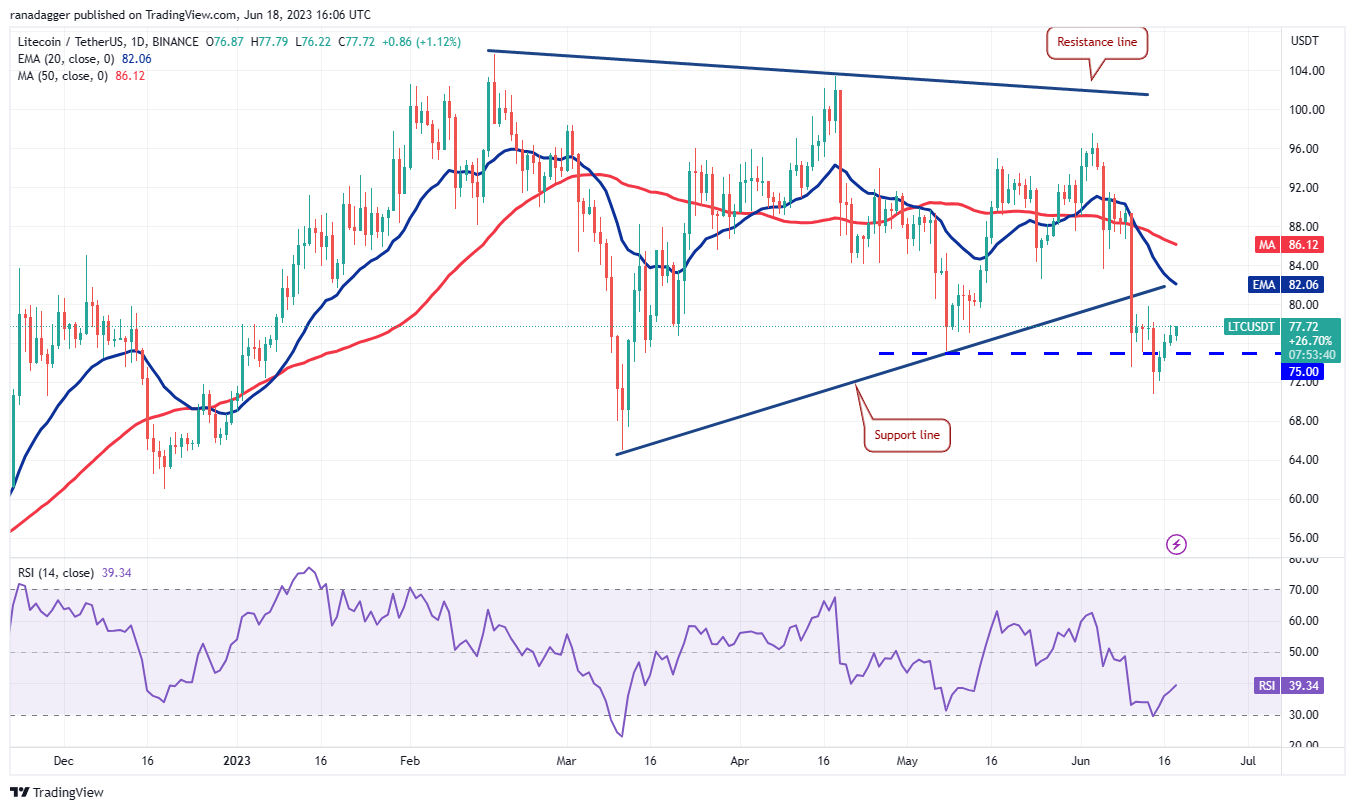Click the 104.00 price axis label
This screenshot has height=810, width=1355.
1305,71
